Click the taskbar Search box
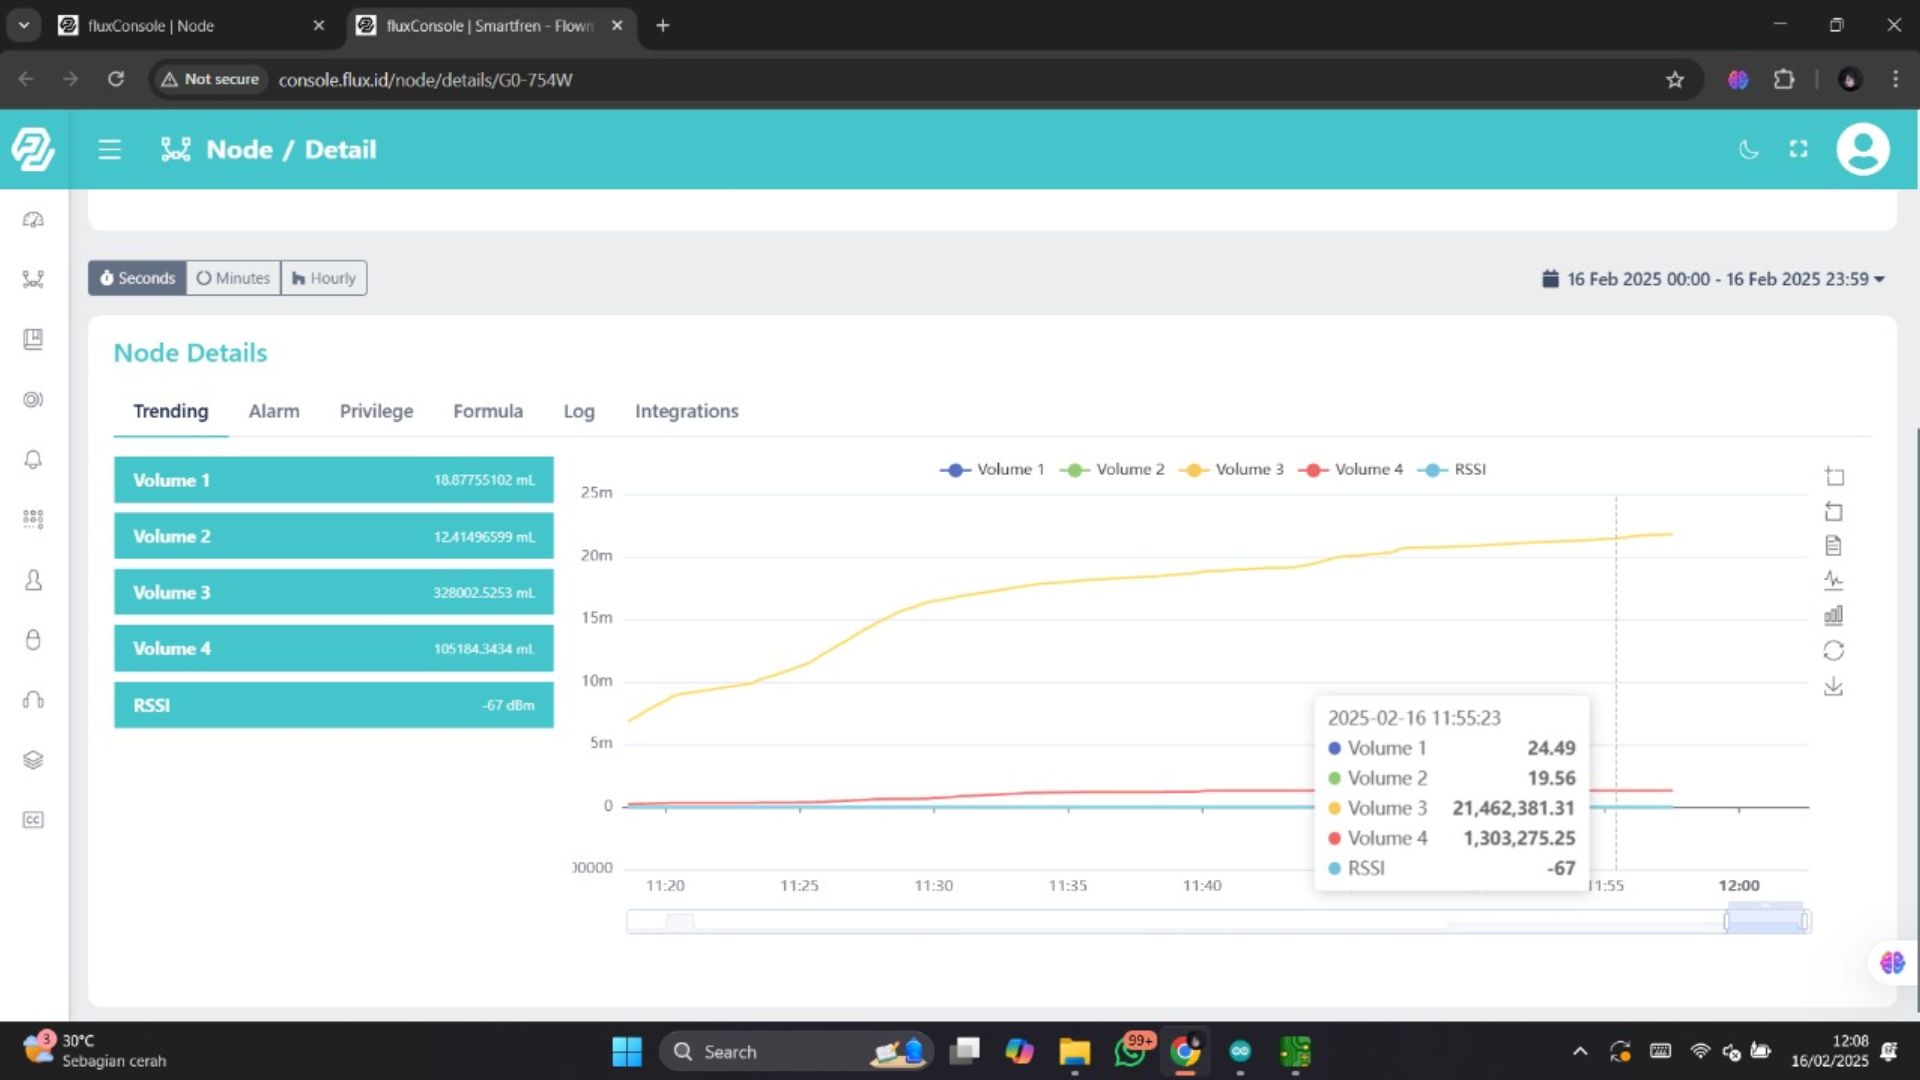 click(x=796, y=1051)
